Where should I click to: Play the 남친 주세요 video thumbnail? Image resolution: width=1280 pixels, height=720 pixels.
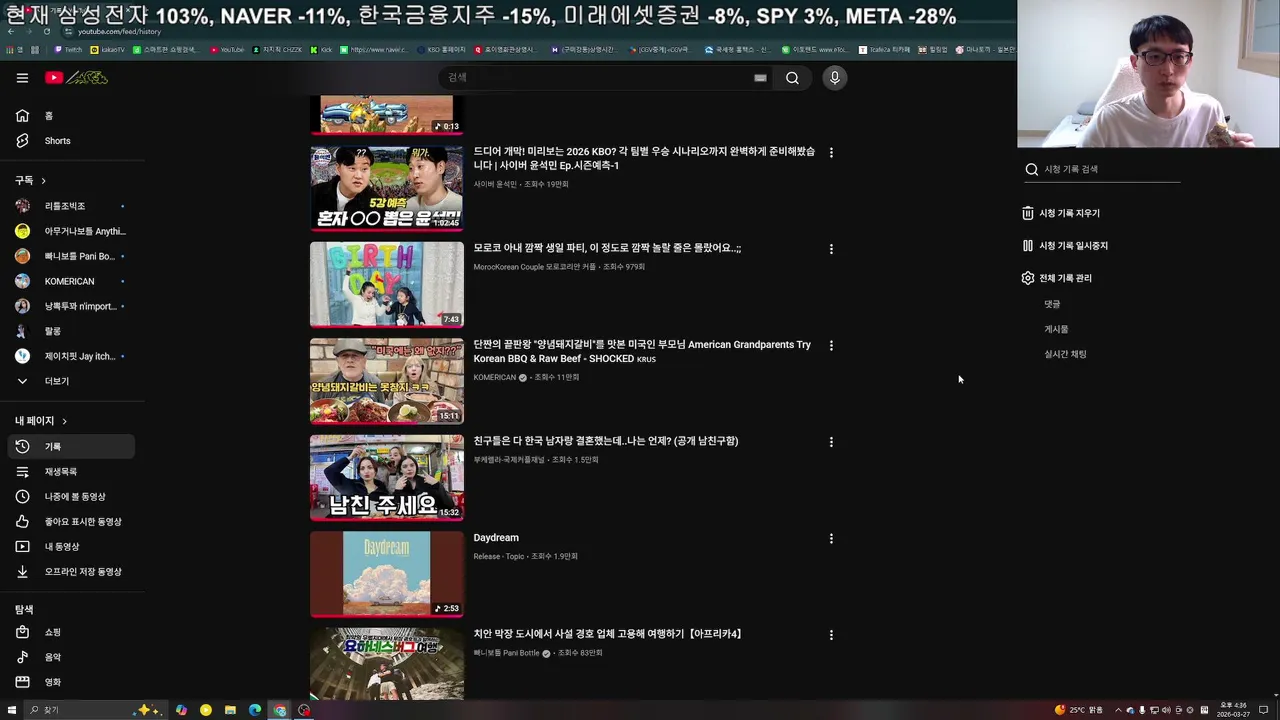click(387, 477)
